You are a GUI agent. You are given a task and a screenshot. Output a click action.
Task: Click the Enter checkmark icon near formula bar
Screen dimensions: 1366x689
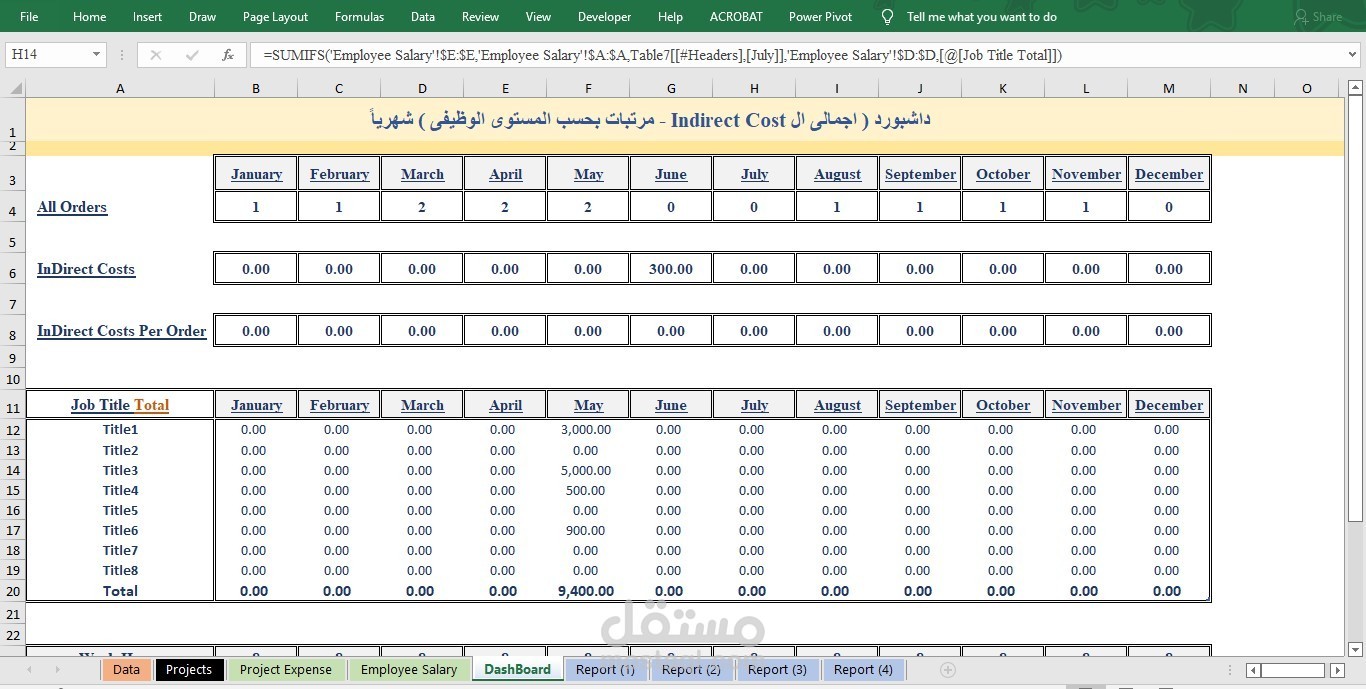[192, 55]
